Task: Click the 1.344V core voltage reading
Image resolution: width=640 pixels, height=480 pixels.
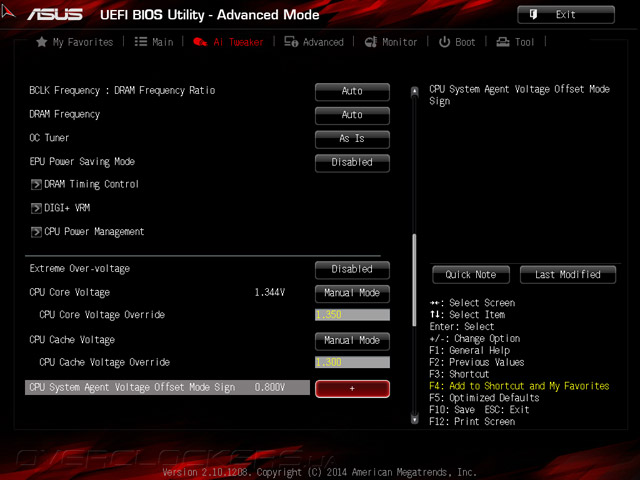Action: coord(270,292)
